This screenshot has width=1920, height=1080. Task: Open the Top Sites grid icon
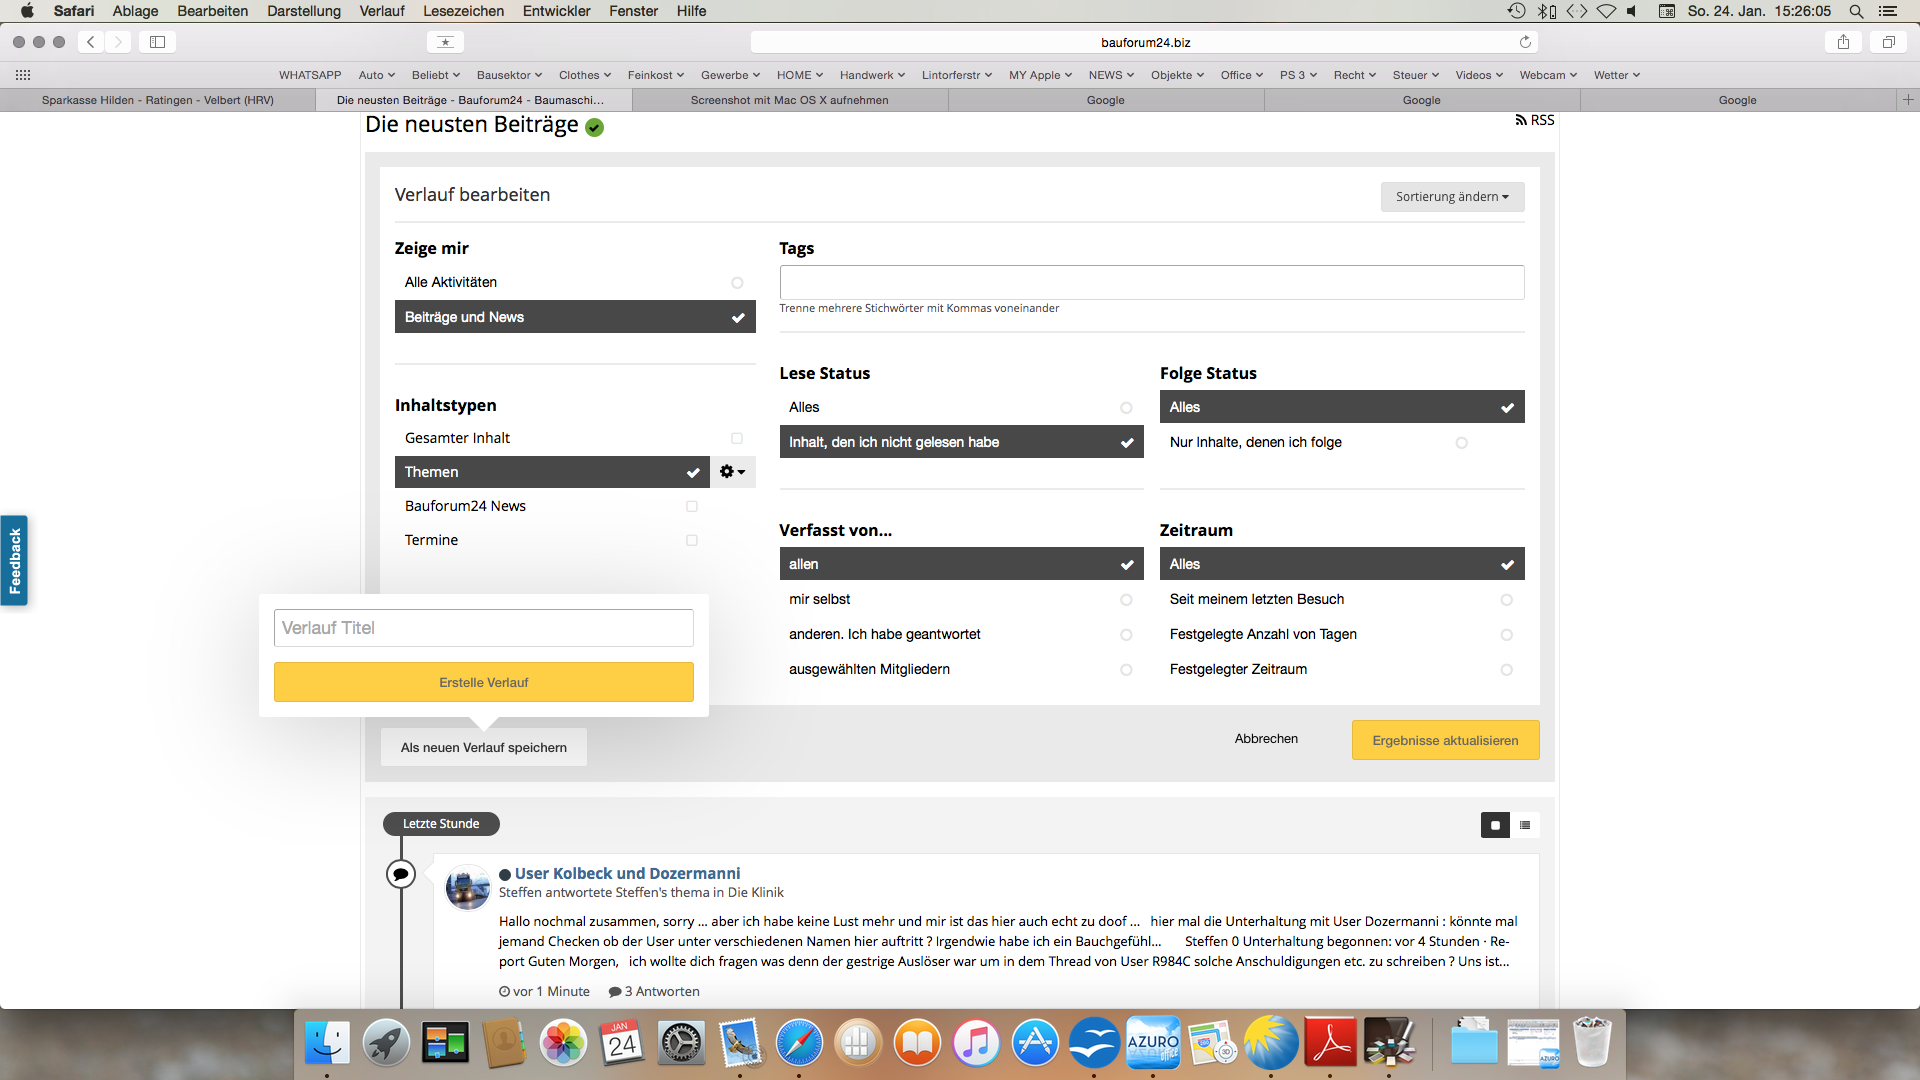point(23,75)
